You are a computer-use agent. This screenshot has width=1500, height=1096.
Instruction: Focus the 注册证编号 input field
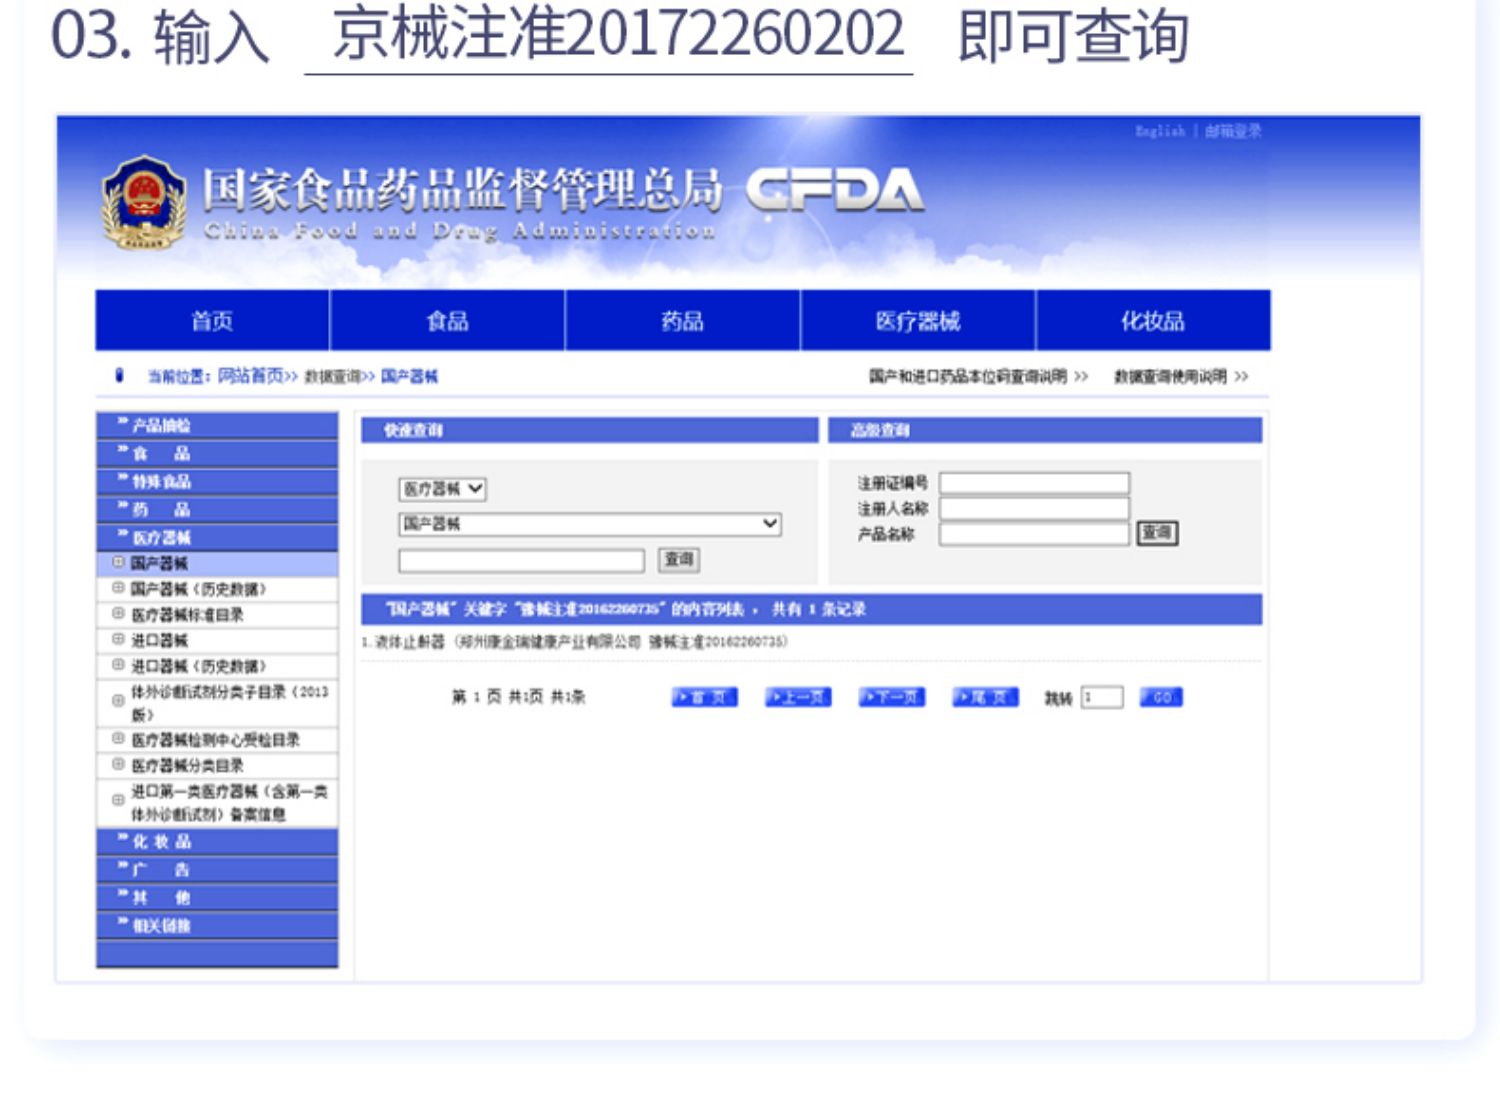tap(1034, 483)
